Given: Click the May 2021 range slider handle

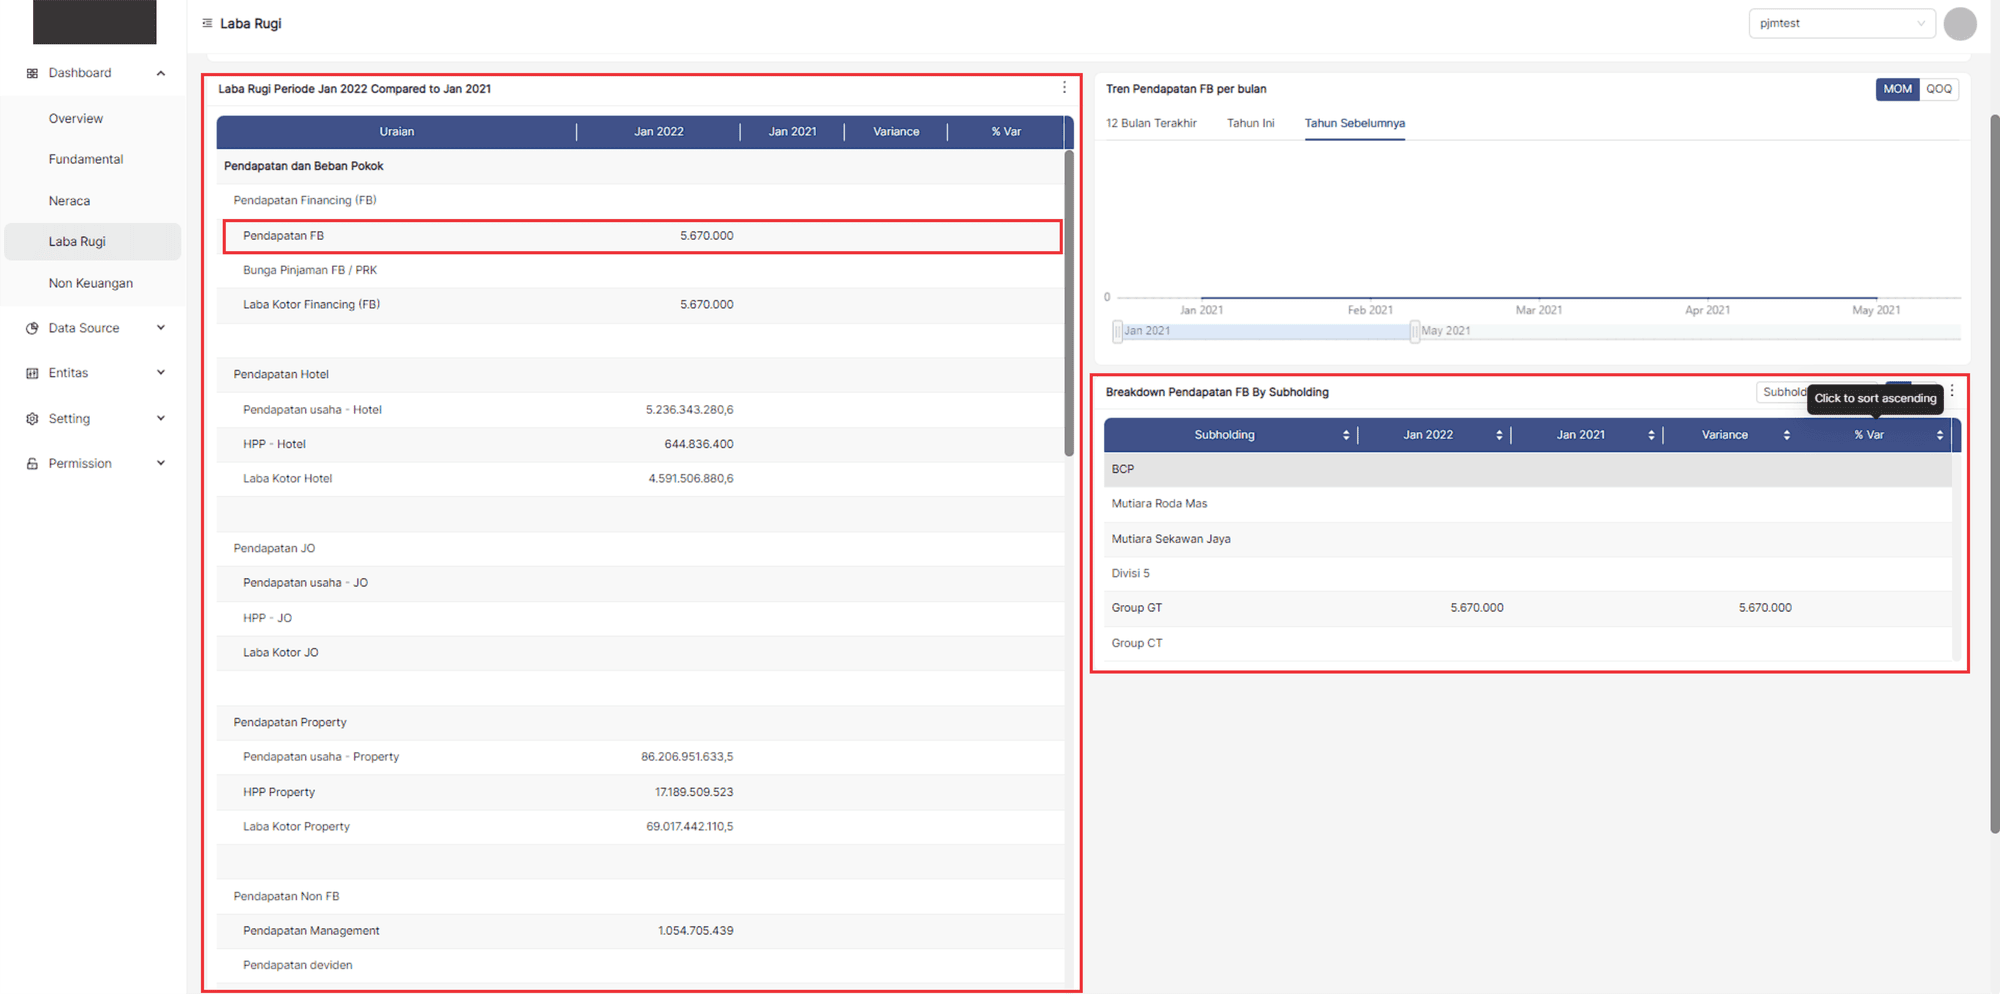Looking at the screenshot, I should pos(1414,331).
